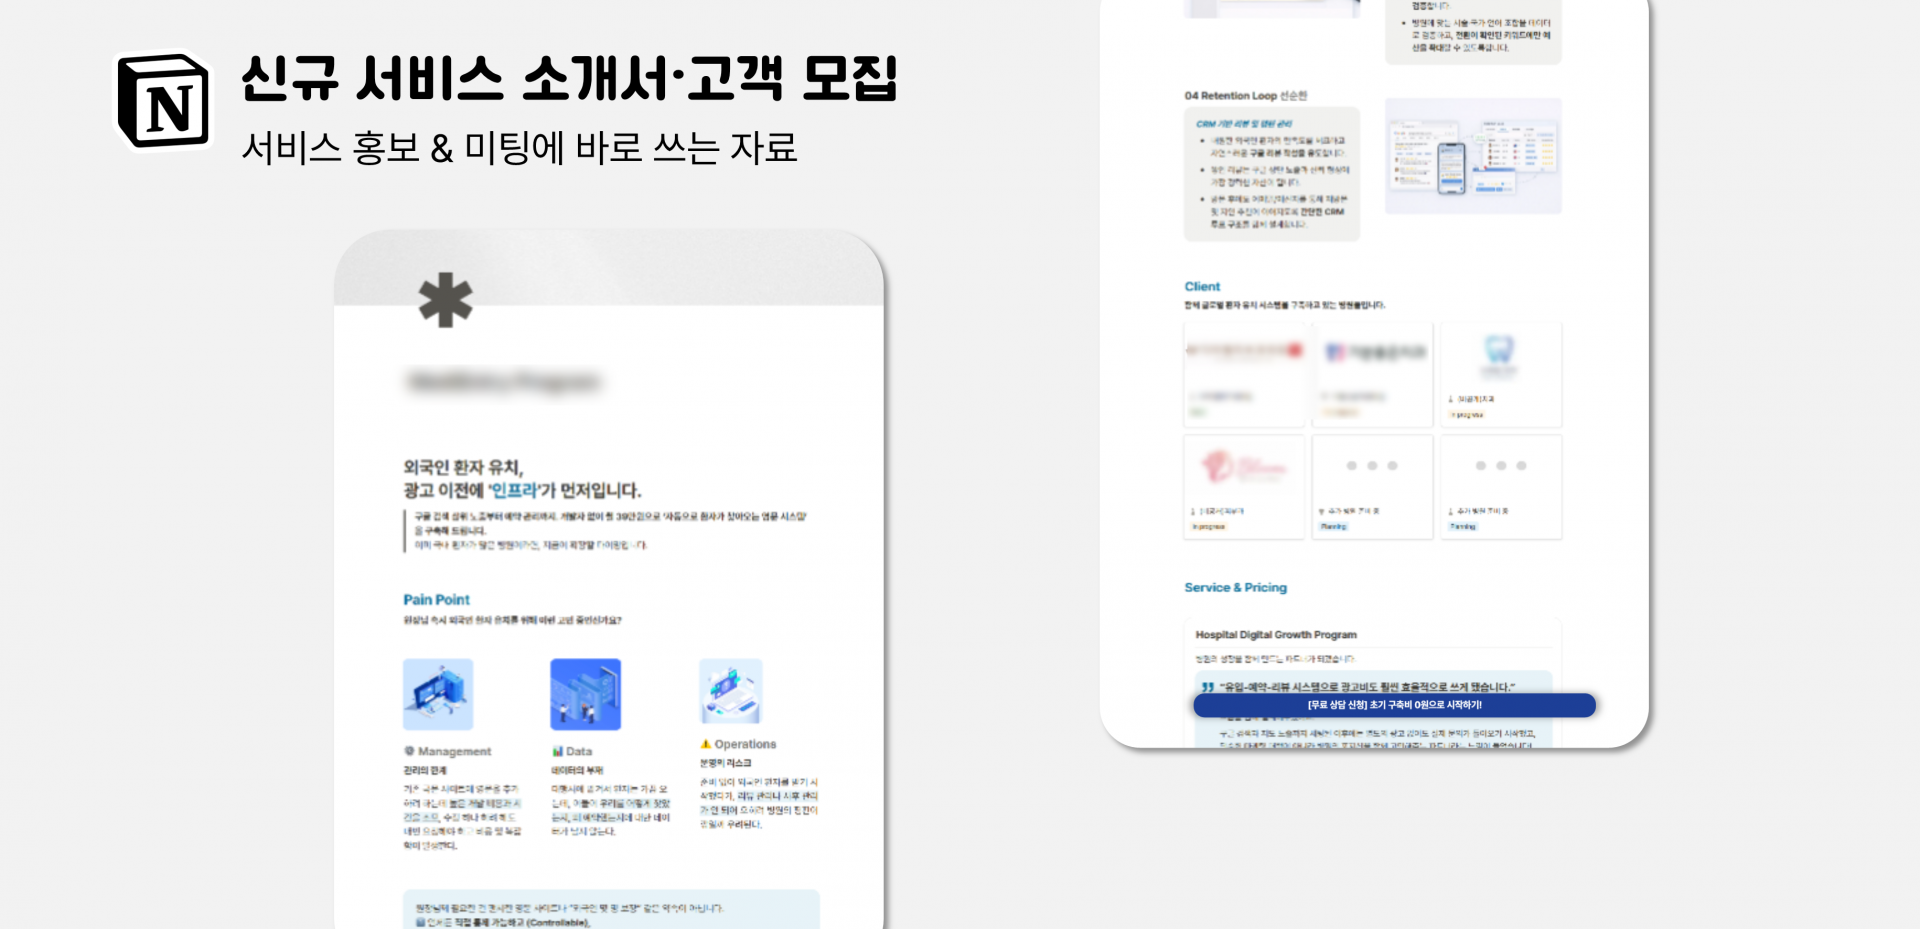
Task: Open the client card with the tooth logo
Action: coord(1501,375)
